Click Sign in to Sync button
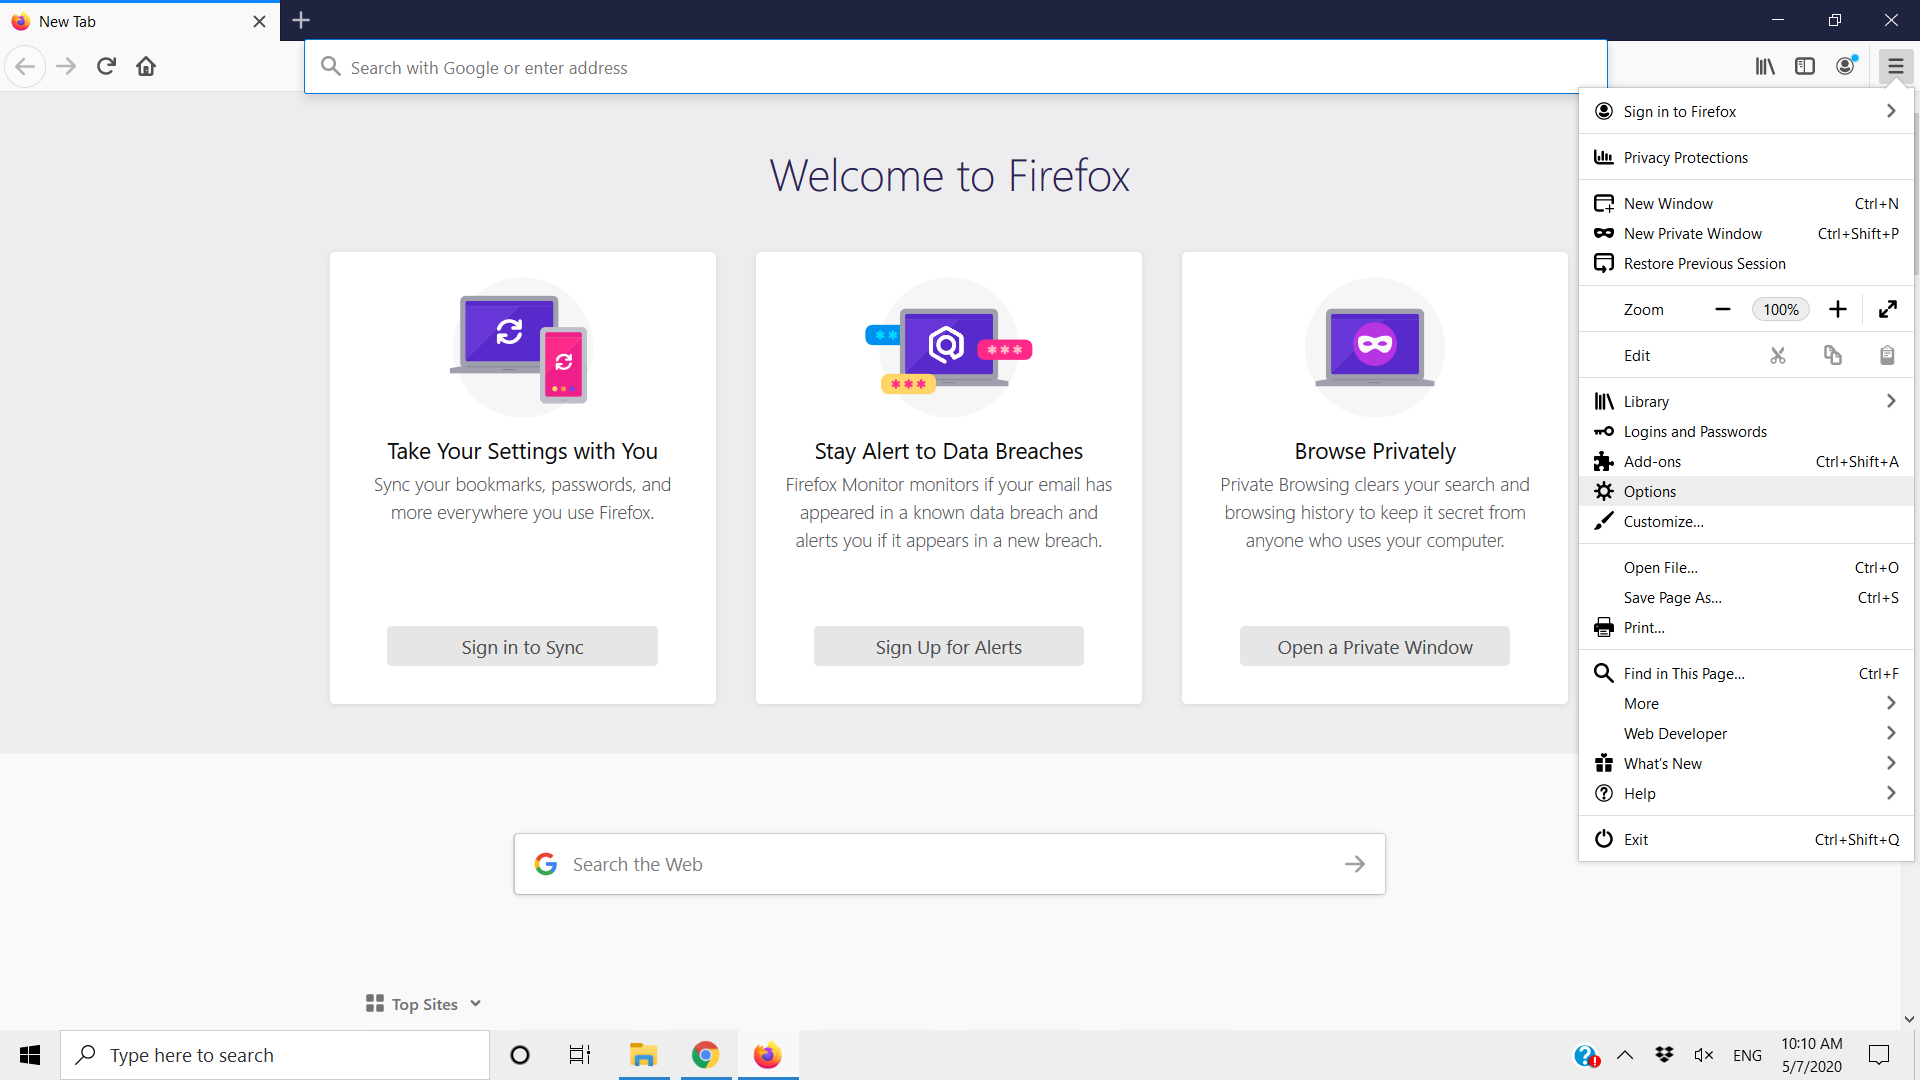The height and width of the screenshot is (1080, 1920). tap(522, 647)
